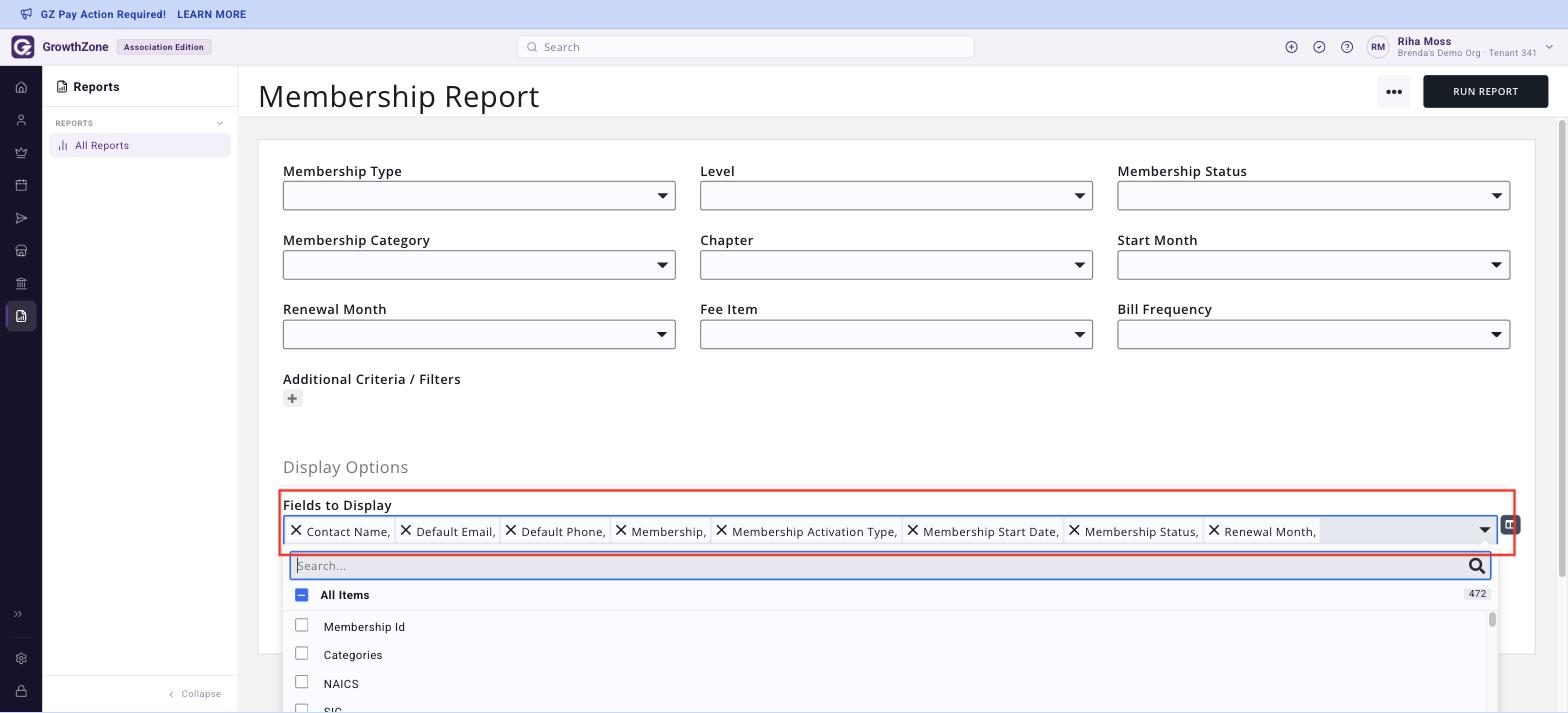The height and width of the screenshot is (713, 1568).
Task: Open the help question mark icon
Action: [x=1347, y=47]
